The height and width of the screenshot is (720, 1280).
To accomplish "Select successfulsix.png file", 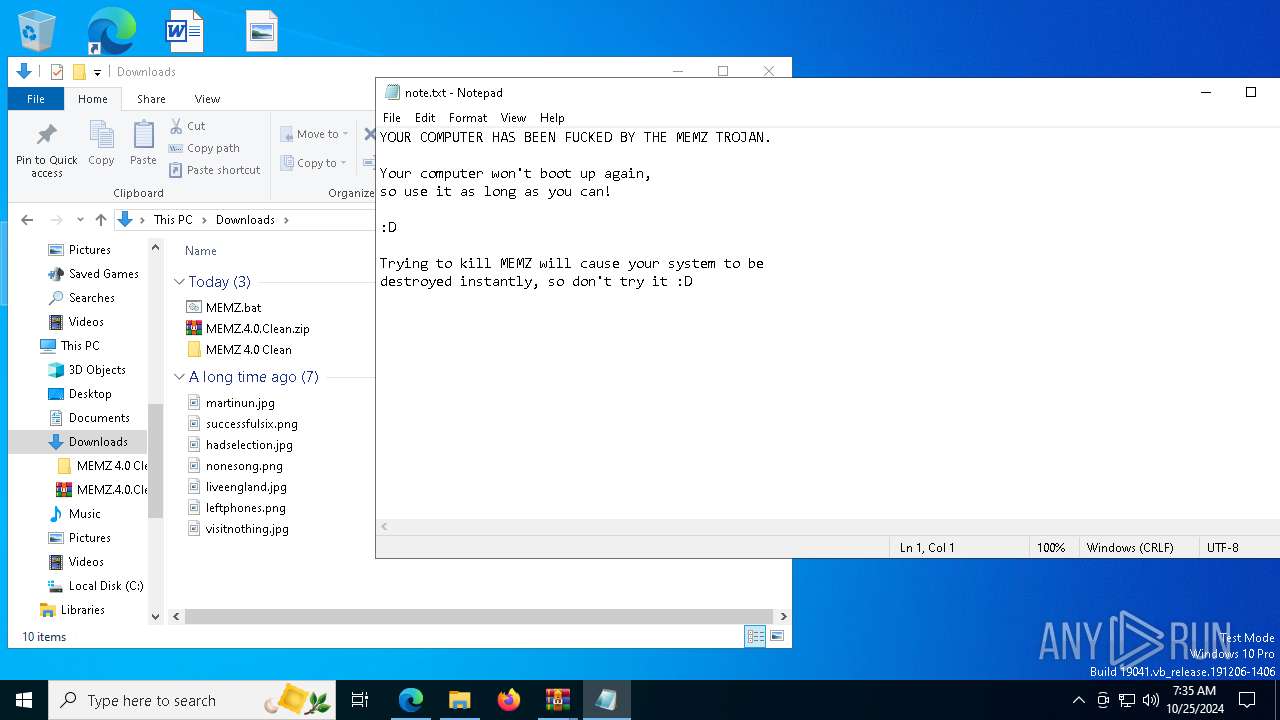I will pos(251,424).
